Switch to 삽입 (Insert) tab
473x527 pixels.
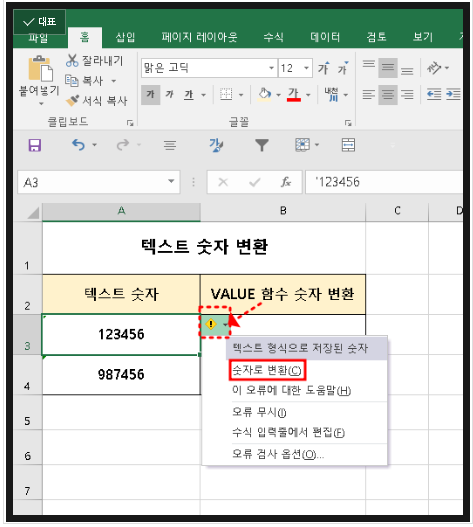(x=125, y=37)
